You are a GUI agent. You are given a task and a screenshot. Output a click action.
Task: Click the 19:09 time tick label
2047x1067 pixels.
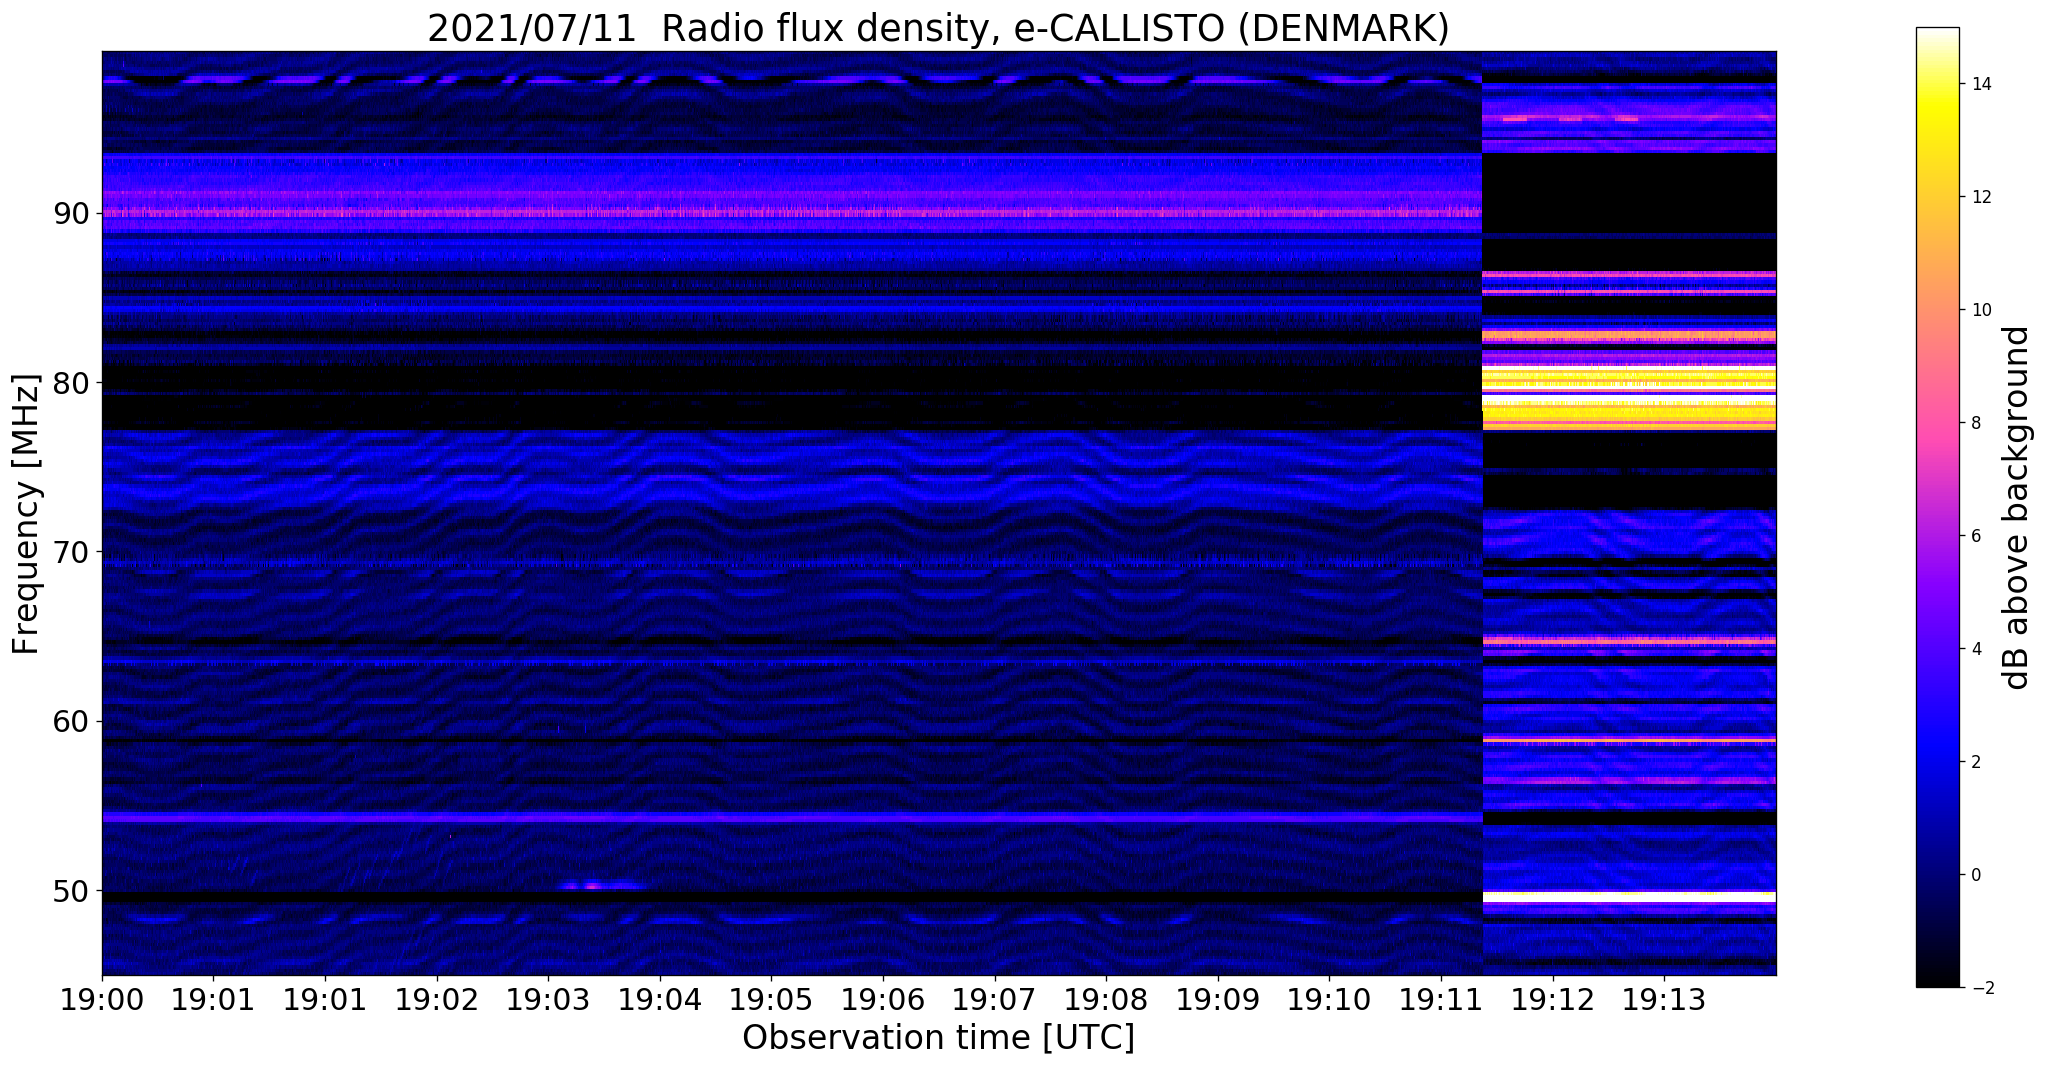(1218, 1000)
